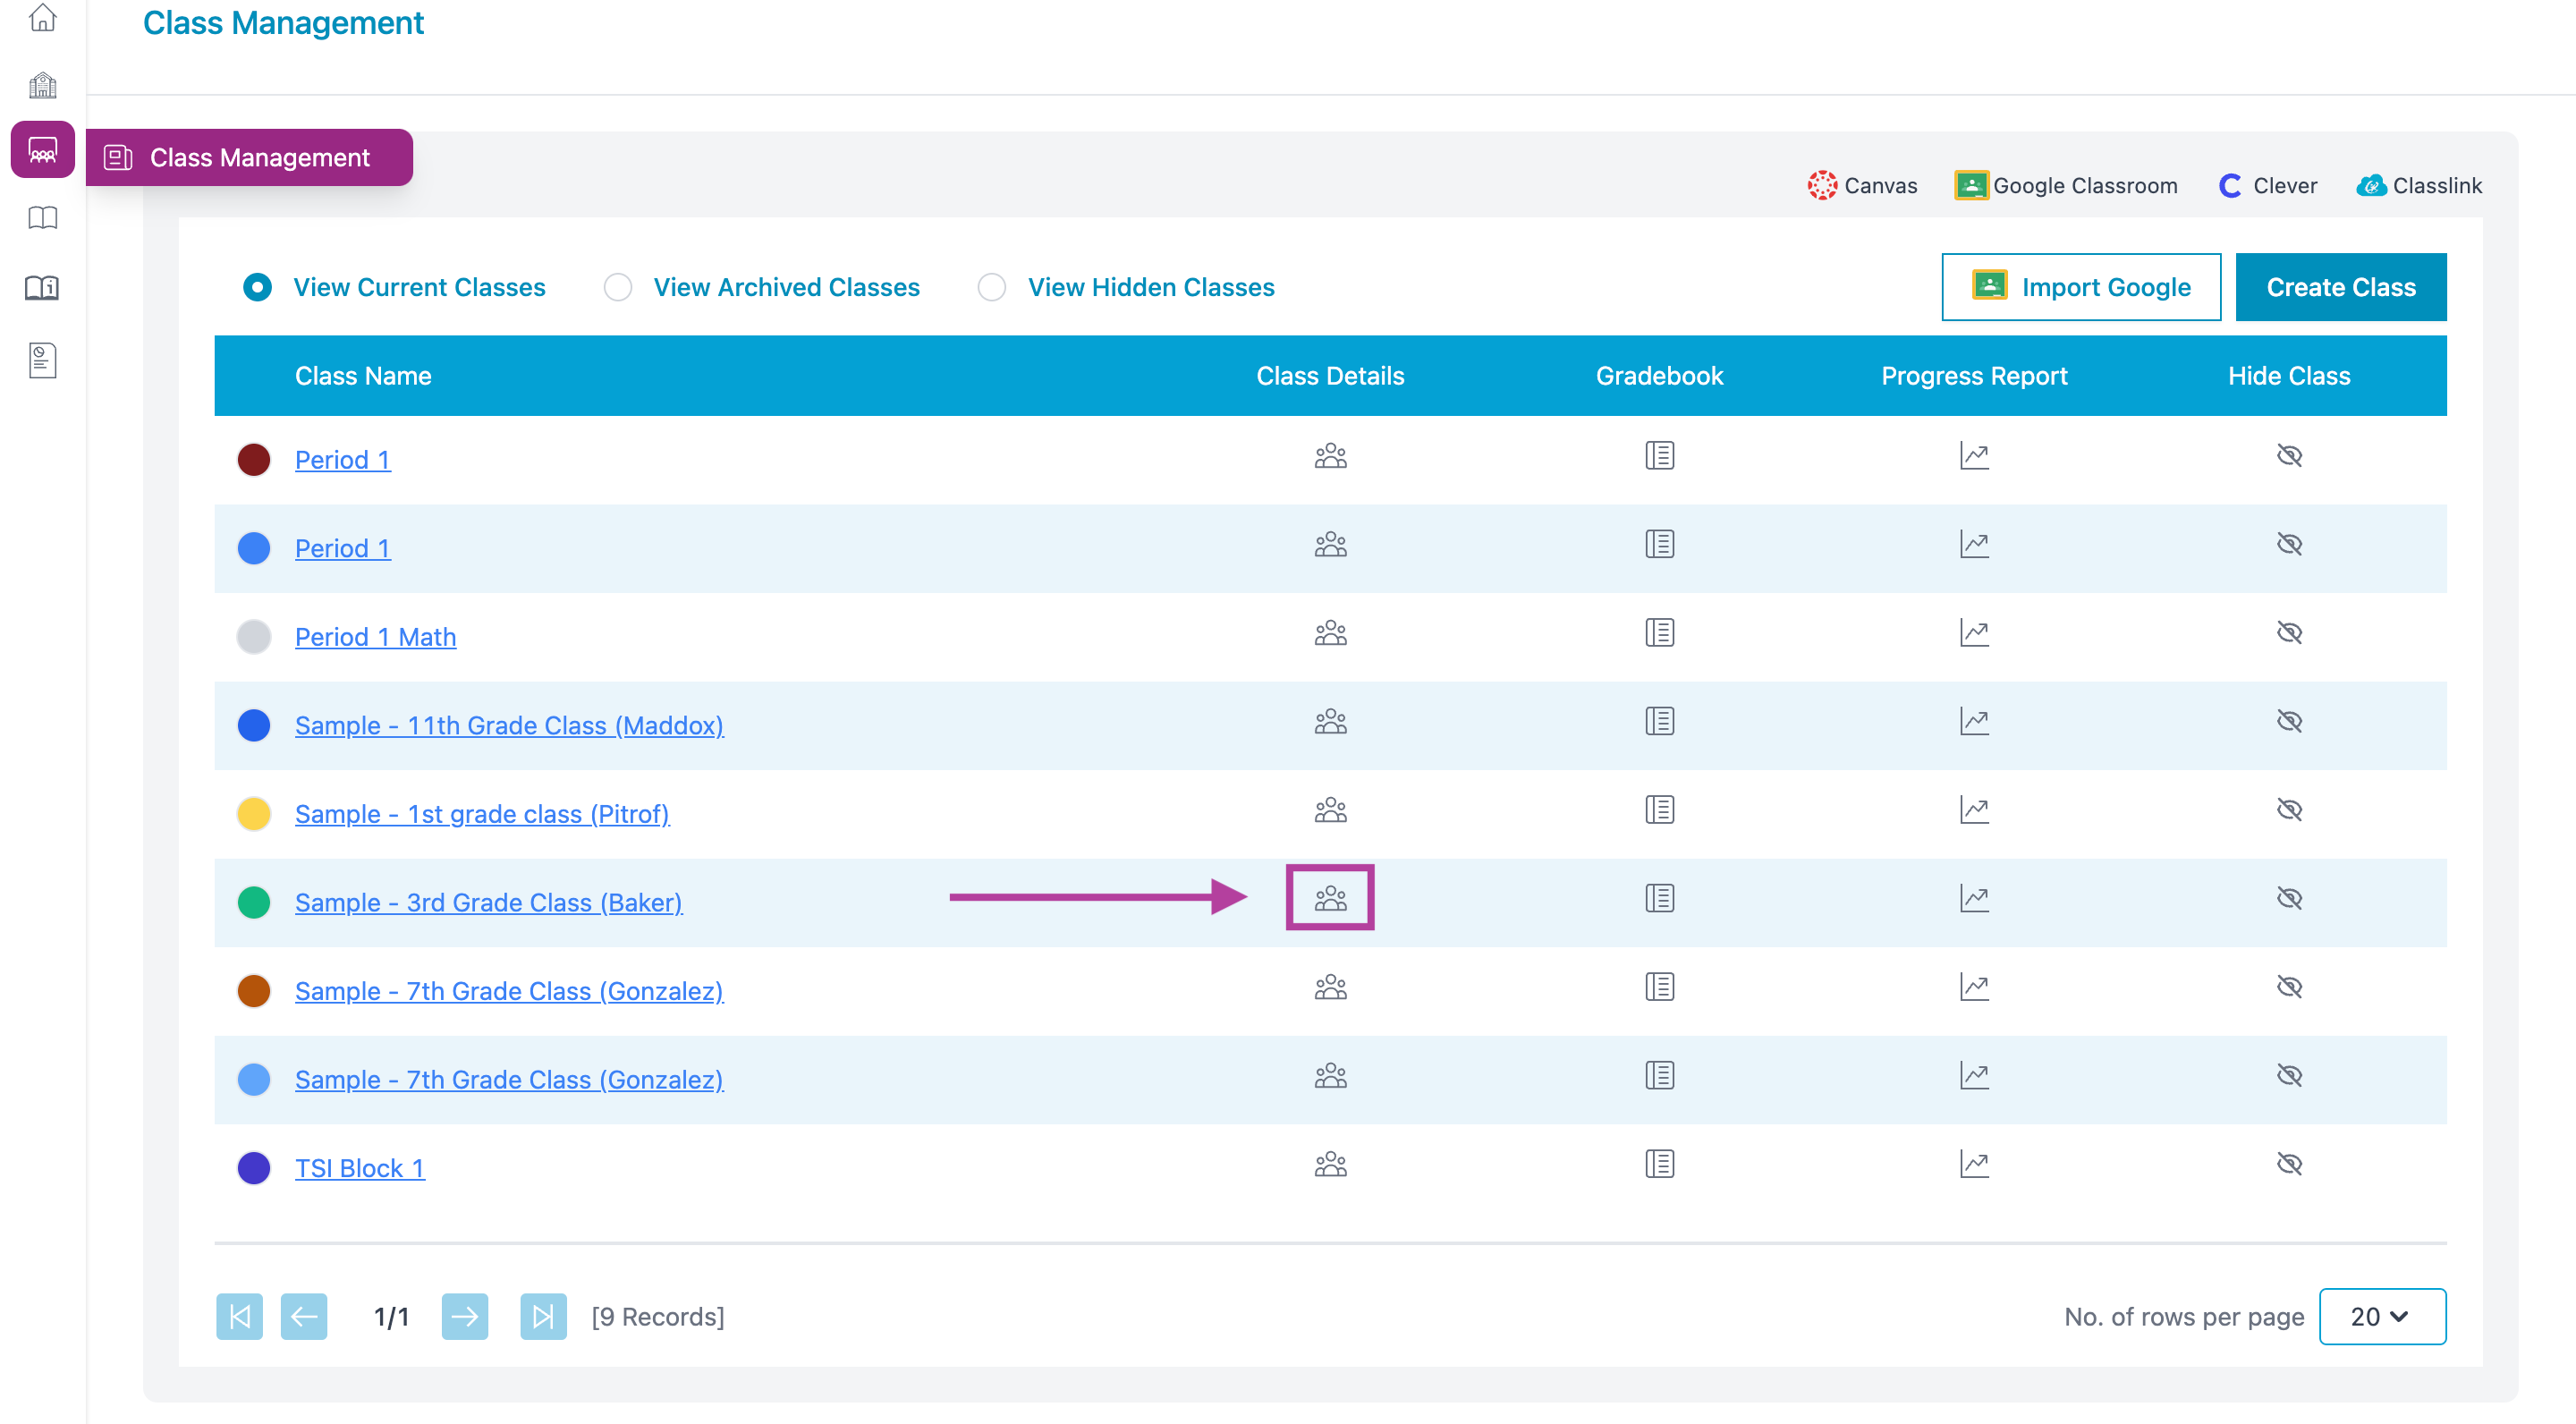This screenshot has height=1424, width=2576.
Task: Click the Hide Class column header
Action: pos(2289,376)
